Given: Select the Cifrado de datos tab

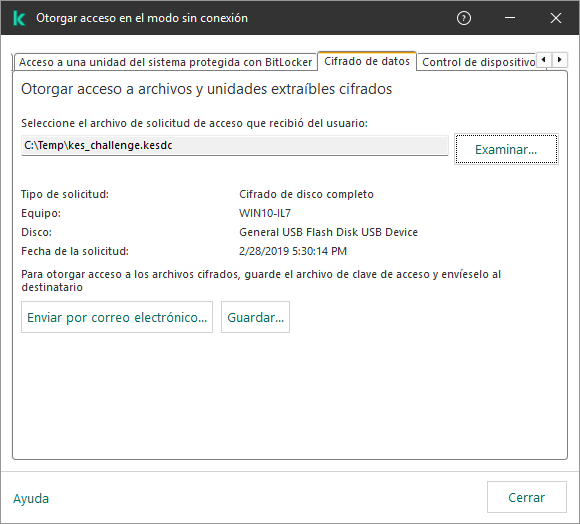Looking at the screenshot, I should 367,61.
